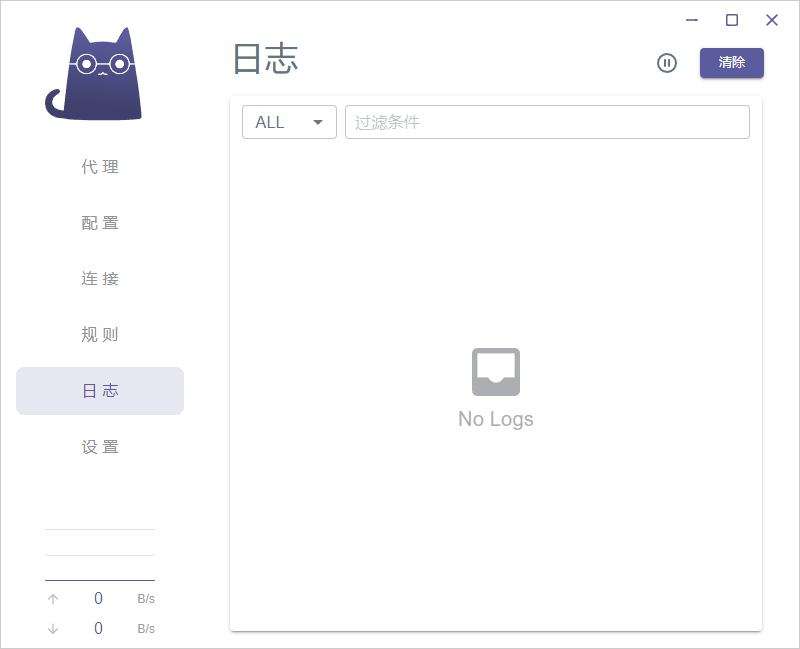The height and width of the screenshot is (649, 800).
Task: Click the download speed arrow icon
Action: pyautogui.click(x=52, y=628)
